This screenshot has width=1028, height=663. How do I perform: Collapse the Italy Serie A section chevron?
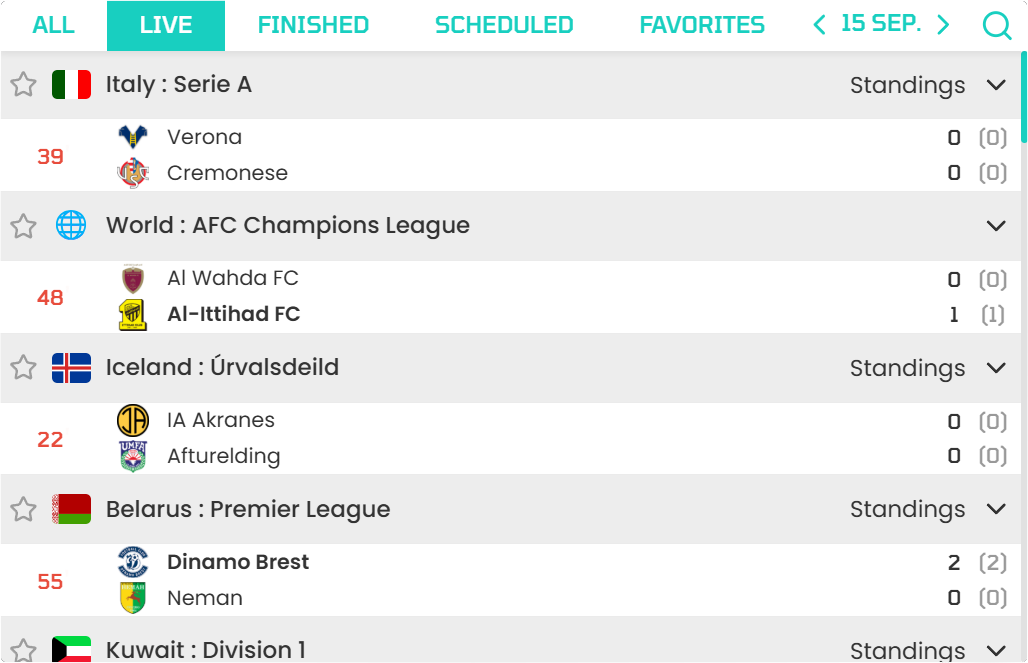pos(996,85)
